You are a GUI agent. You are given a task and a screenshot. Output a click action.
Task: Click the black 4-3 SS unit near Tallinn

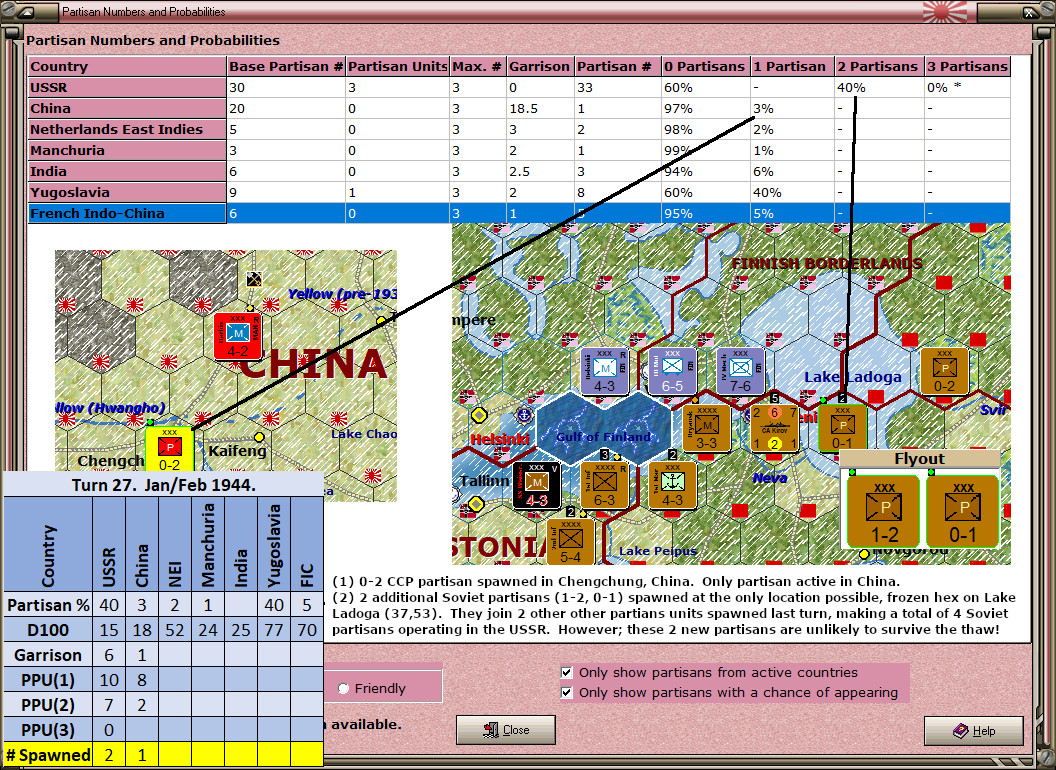click(536, 485)
